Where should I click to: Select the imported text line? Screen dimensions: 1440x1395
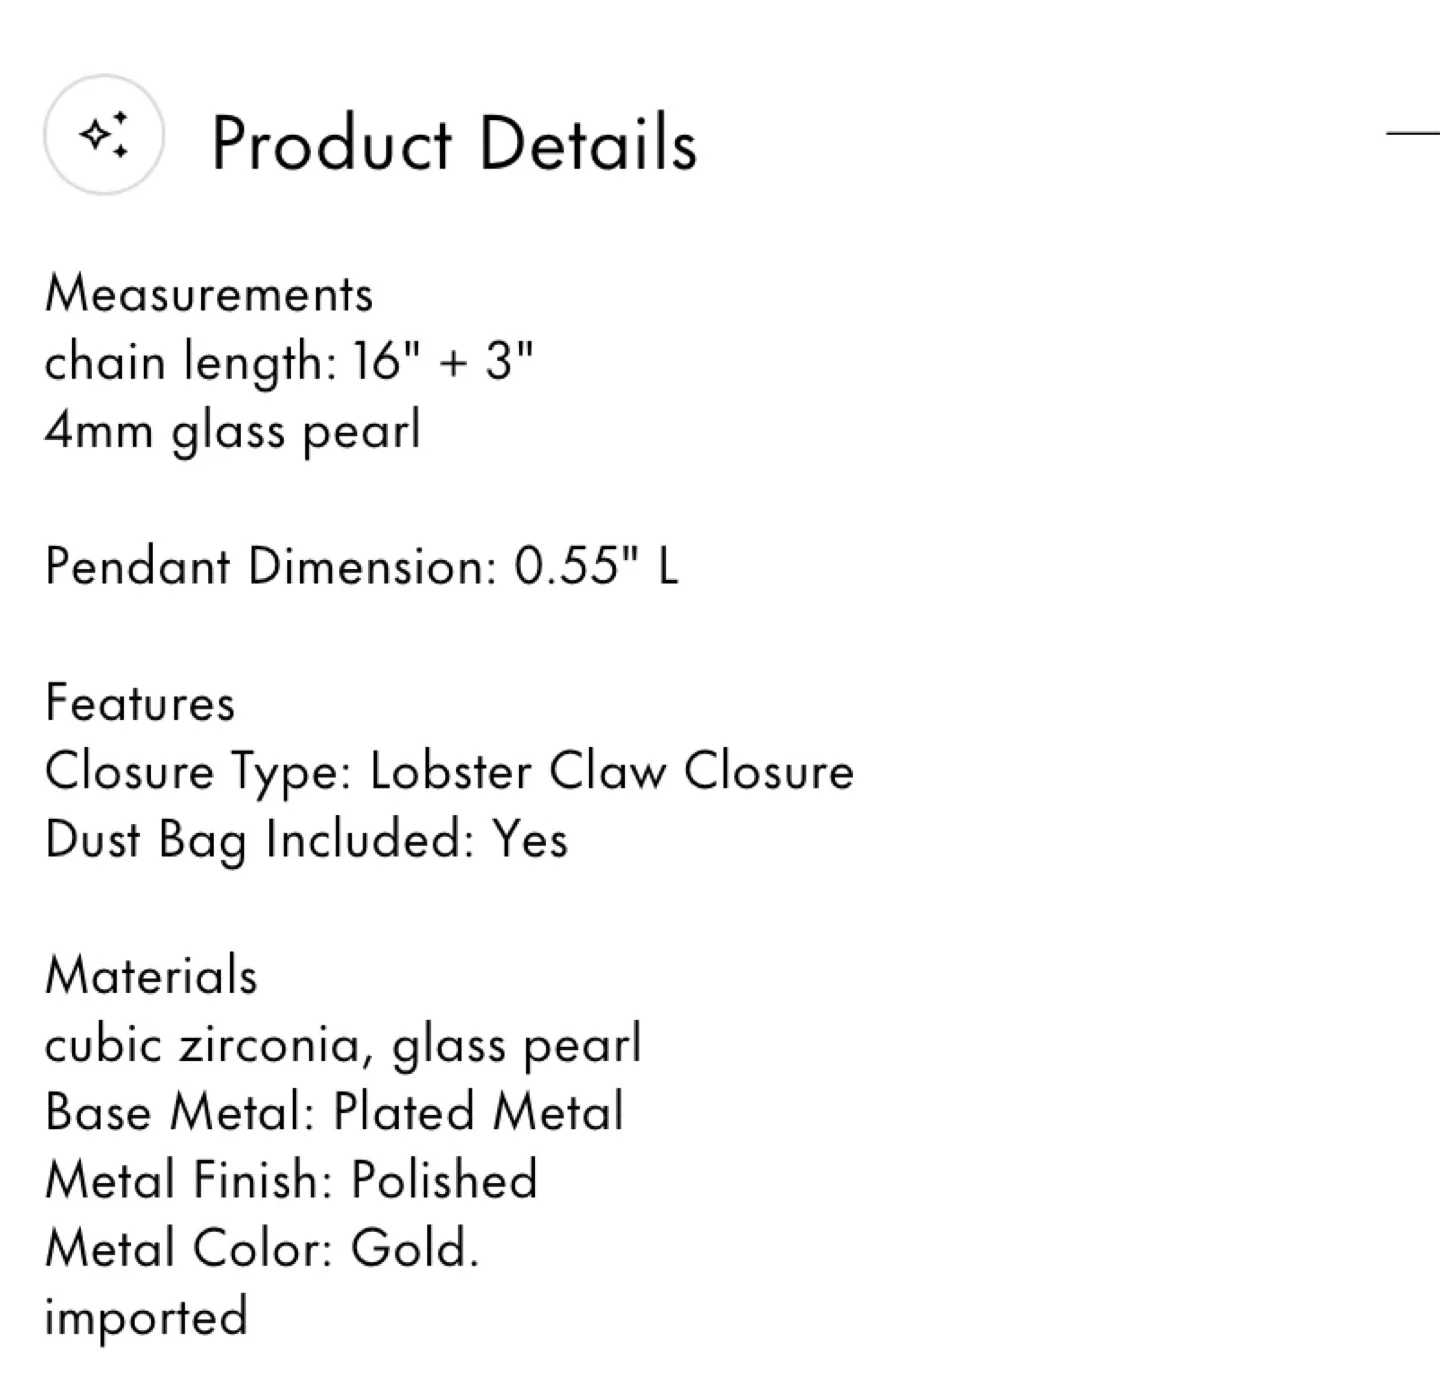point(146,1318)
